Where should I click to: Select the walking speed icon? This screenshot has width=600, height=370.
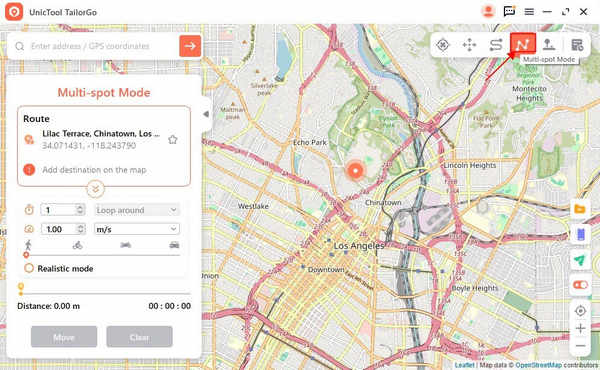(28, 245)
